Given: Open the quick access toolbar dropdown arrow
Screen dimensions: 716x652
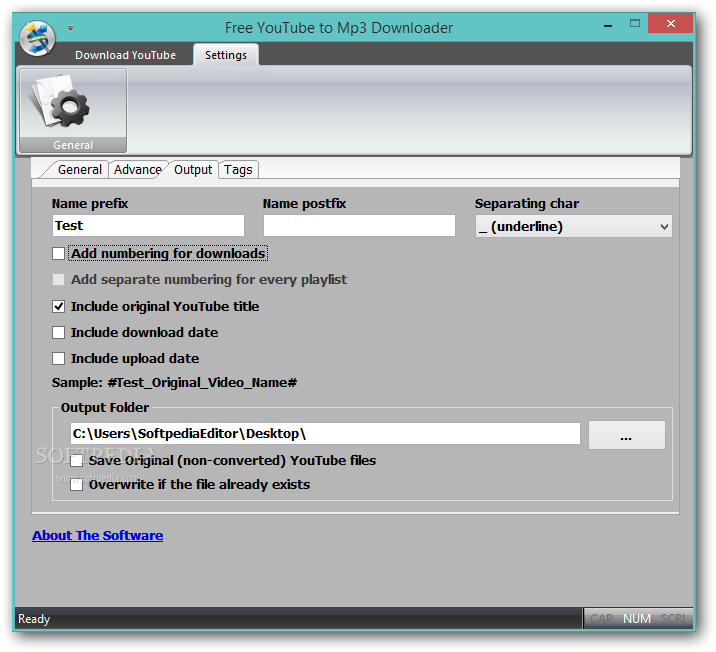Looking at the screenshot, I should coord(70,28).
